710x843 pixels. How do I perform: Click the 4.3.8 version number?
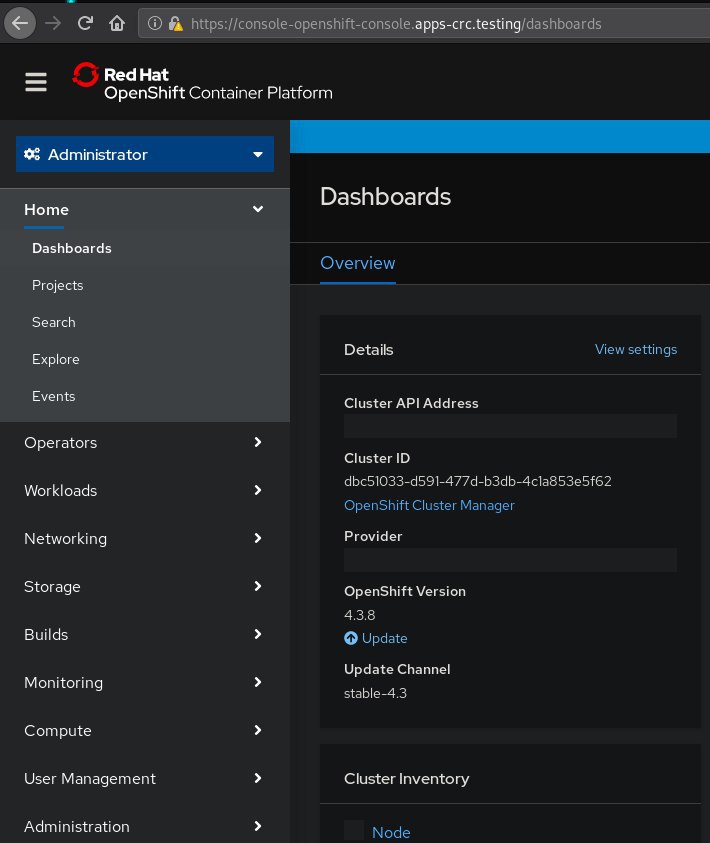360,615
